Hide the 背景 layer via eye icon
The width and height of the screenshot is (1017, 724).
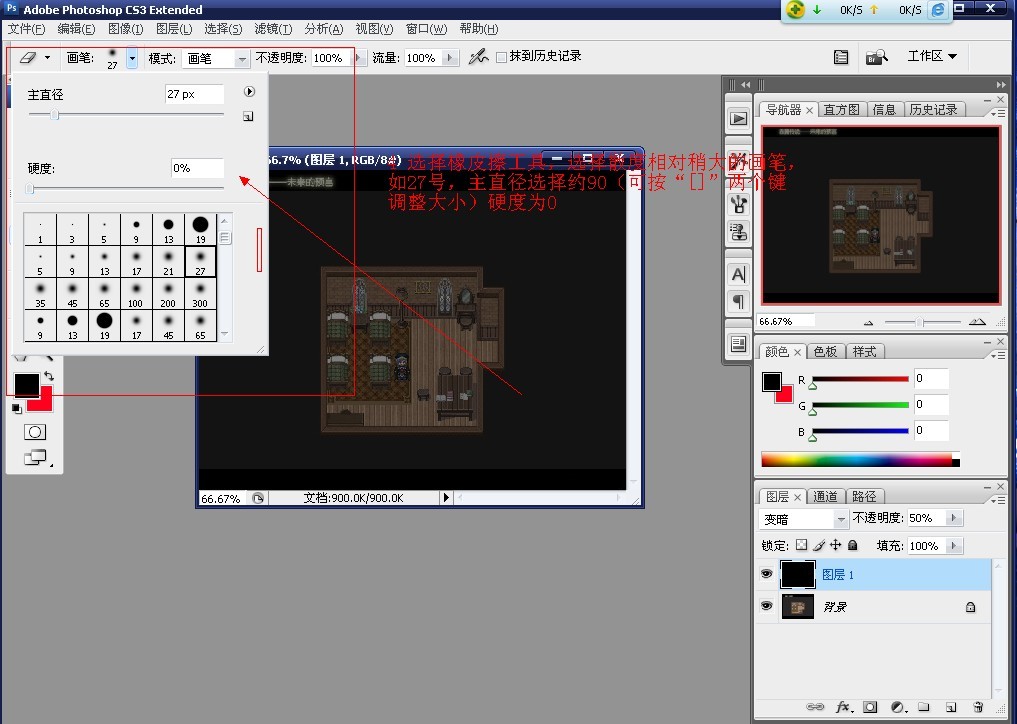point(767,606)
